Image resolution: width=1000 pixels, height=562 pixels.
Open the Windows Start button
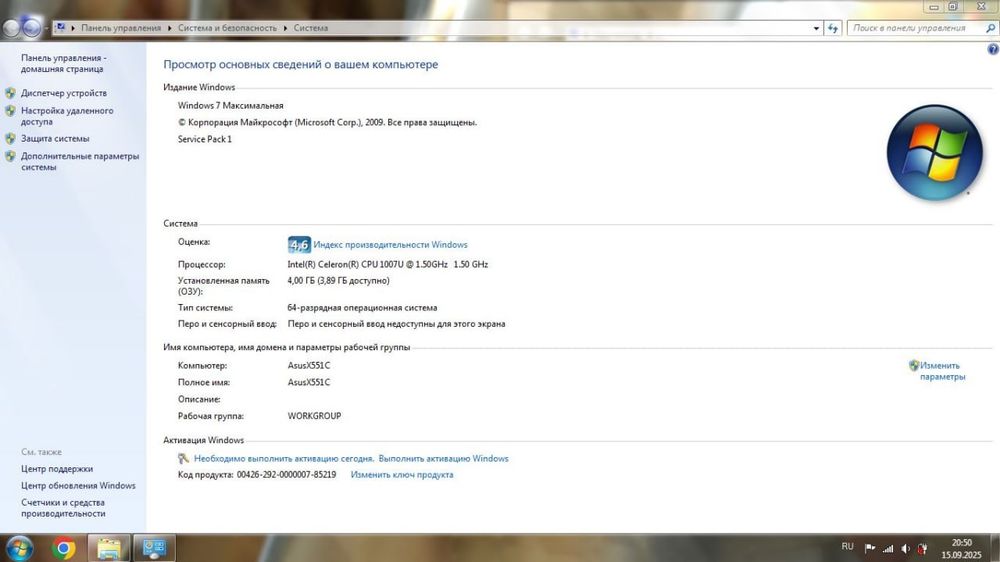18,548
